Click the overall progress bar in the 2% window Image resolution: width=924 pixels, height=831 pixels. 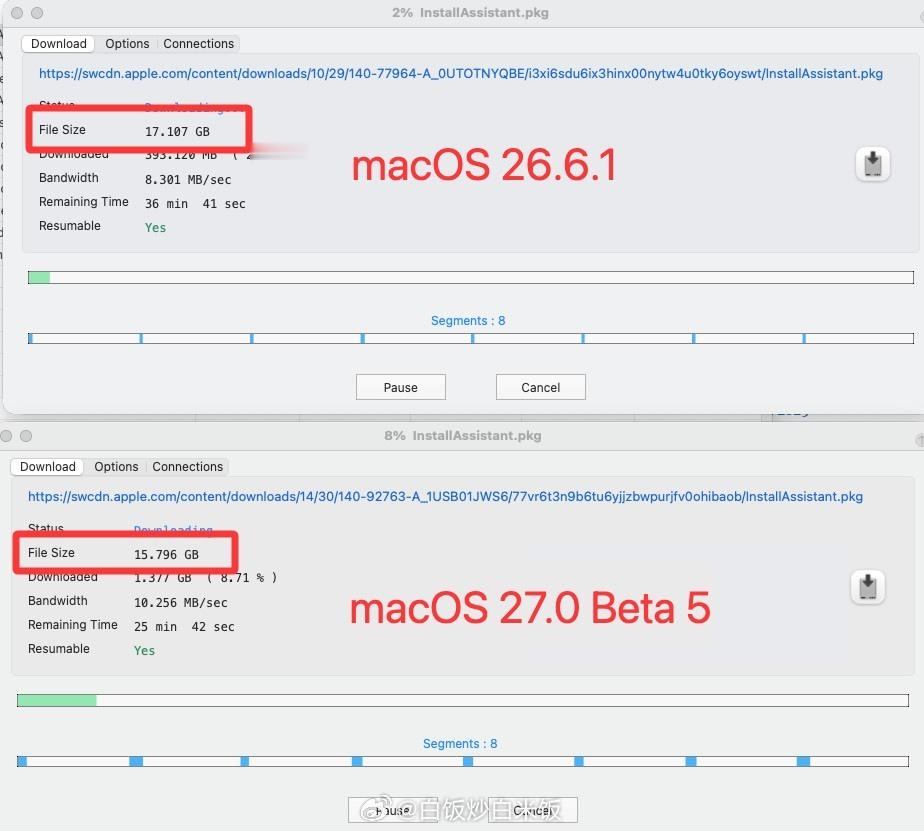pyautogui.click(x=471, y=278)
